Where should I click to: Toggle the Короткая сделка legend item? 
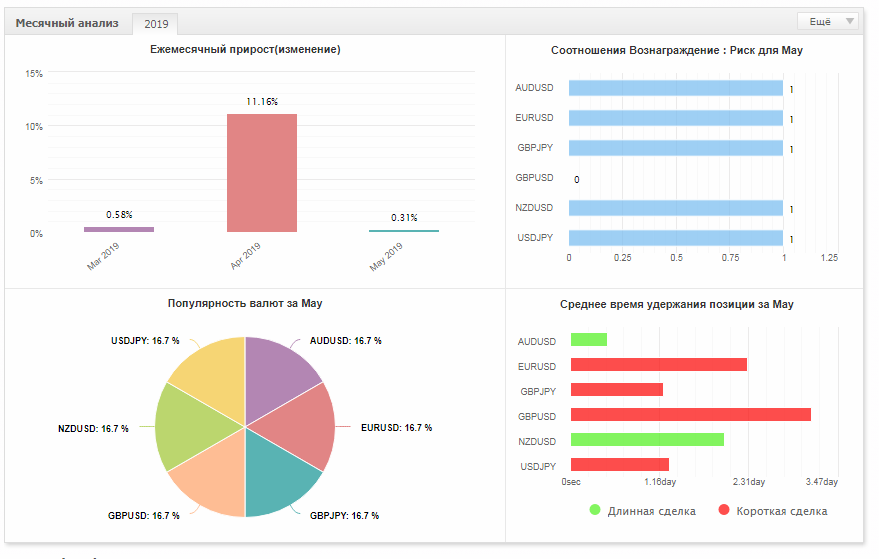[x=773, y=511]
